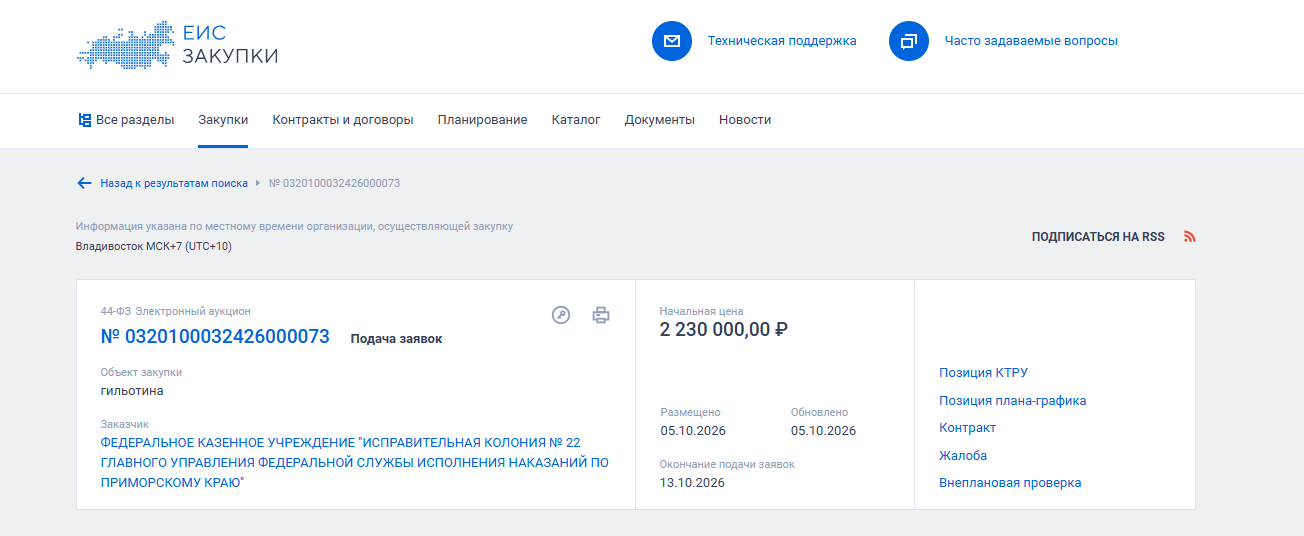Viewport: 1304px width, 536px height.
Task: Open the Техническая поддержка envelope icon
Action: [672, 41]
